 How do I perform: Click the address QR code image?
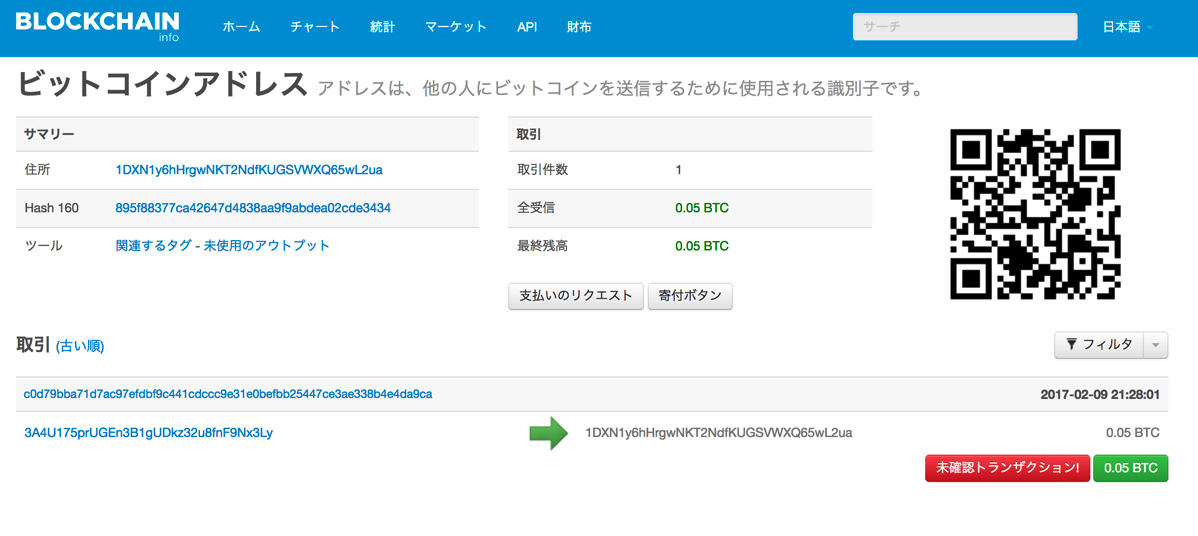pos(1035,214)
